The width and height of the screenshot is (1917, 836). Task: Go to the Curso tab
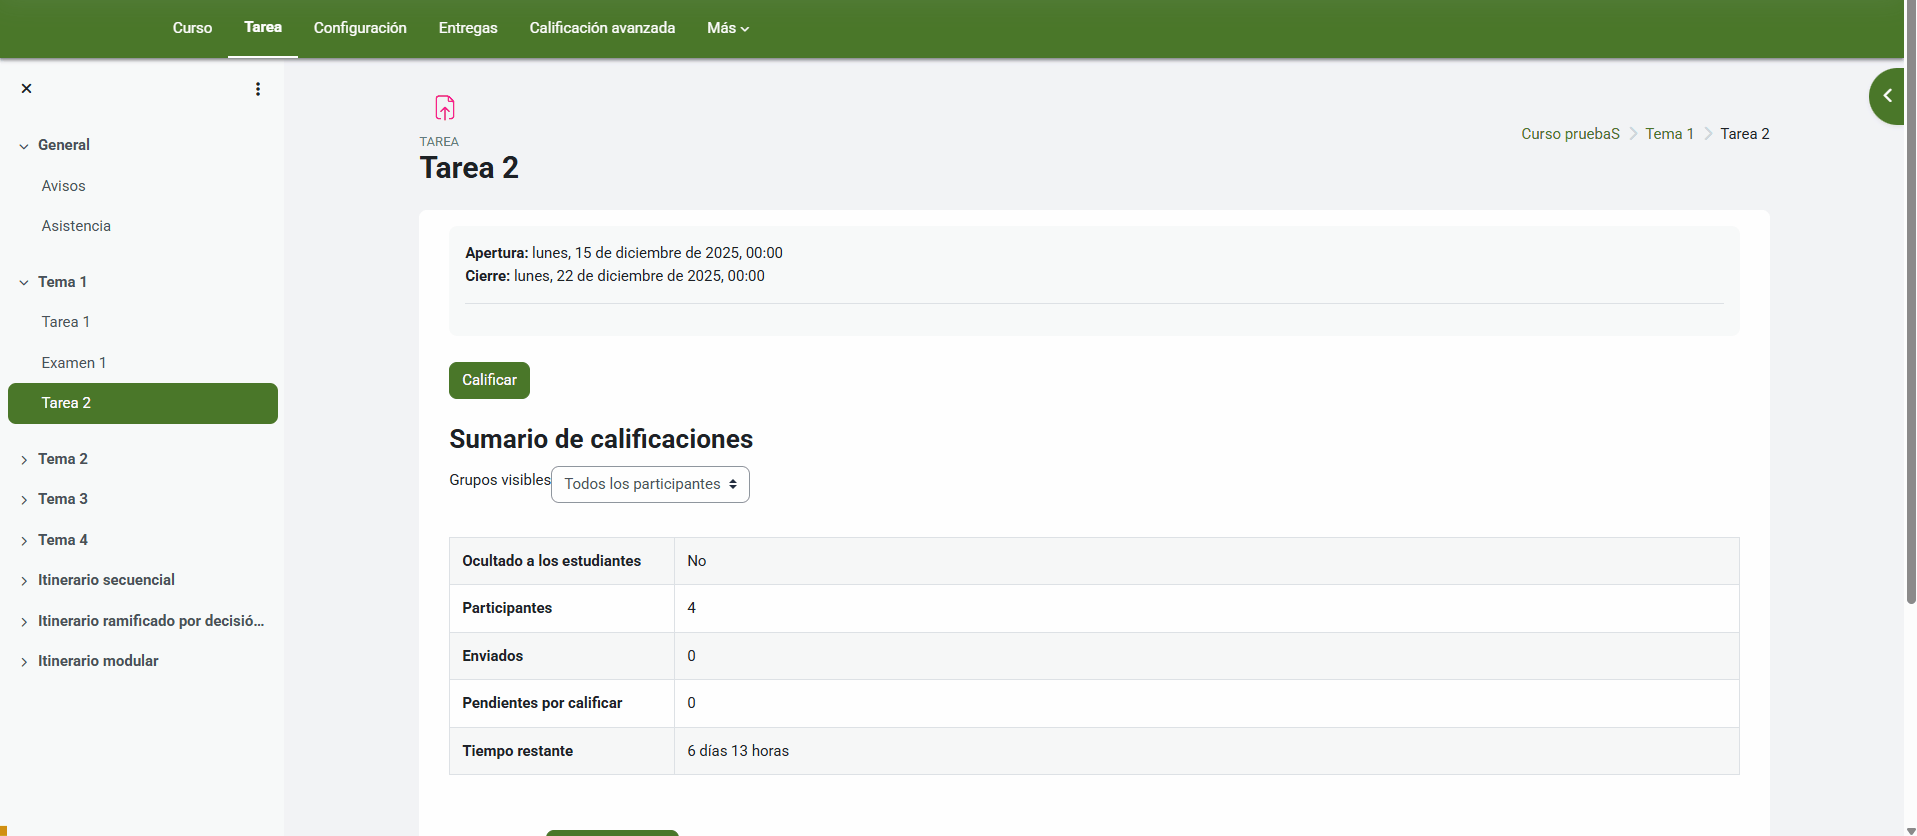pyautogui.click(x=192, y=28)
